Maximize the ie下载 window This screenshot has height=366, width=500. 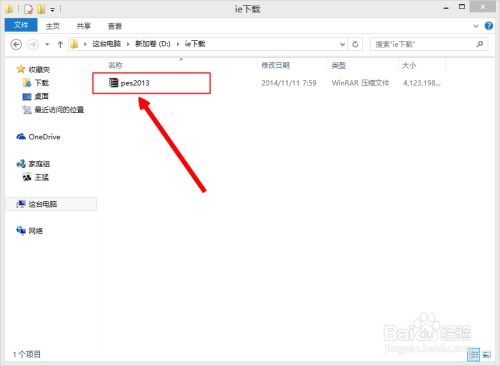[462, 7]
